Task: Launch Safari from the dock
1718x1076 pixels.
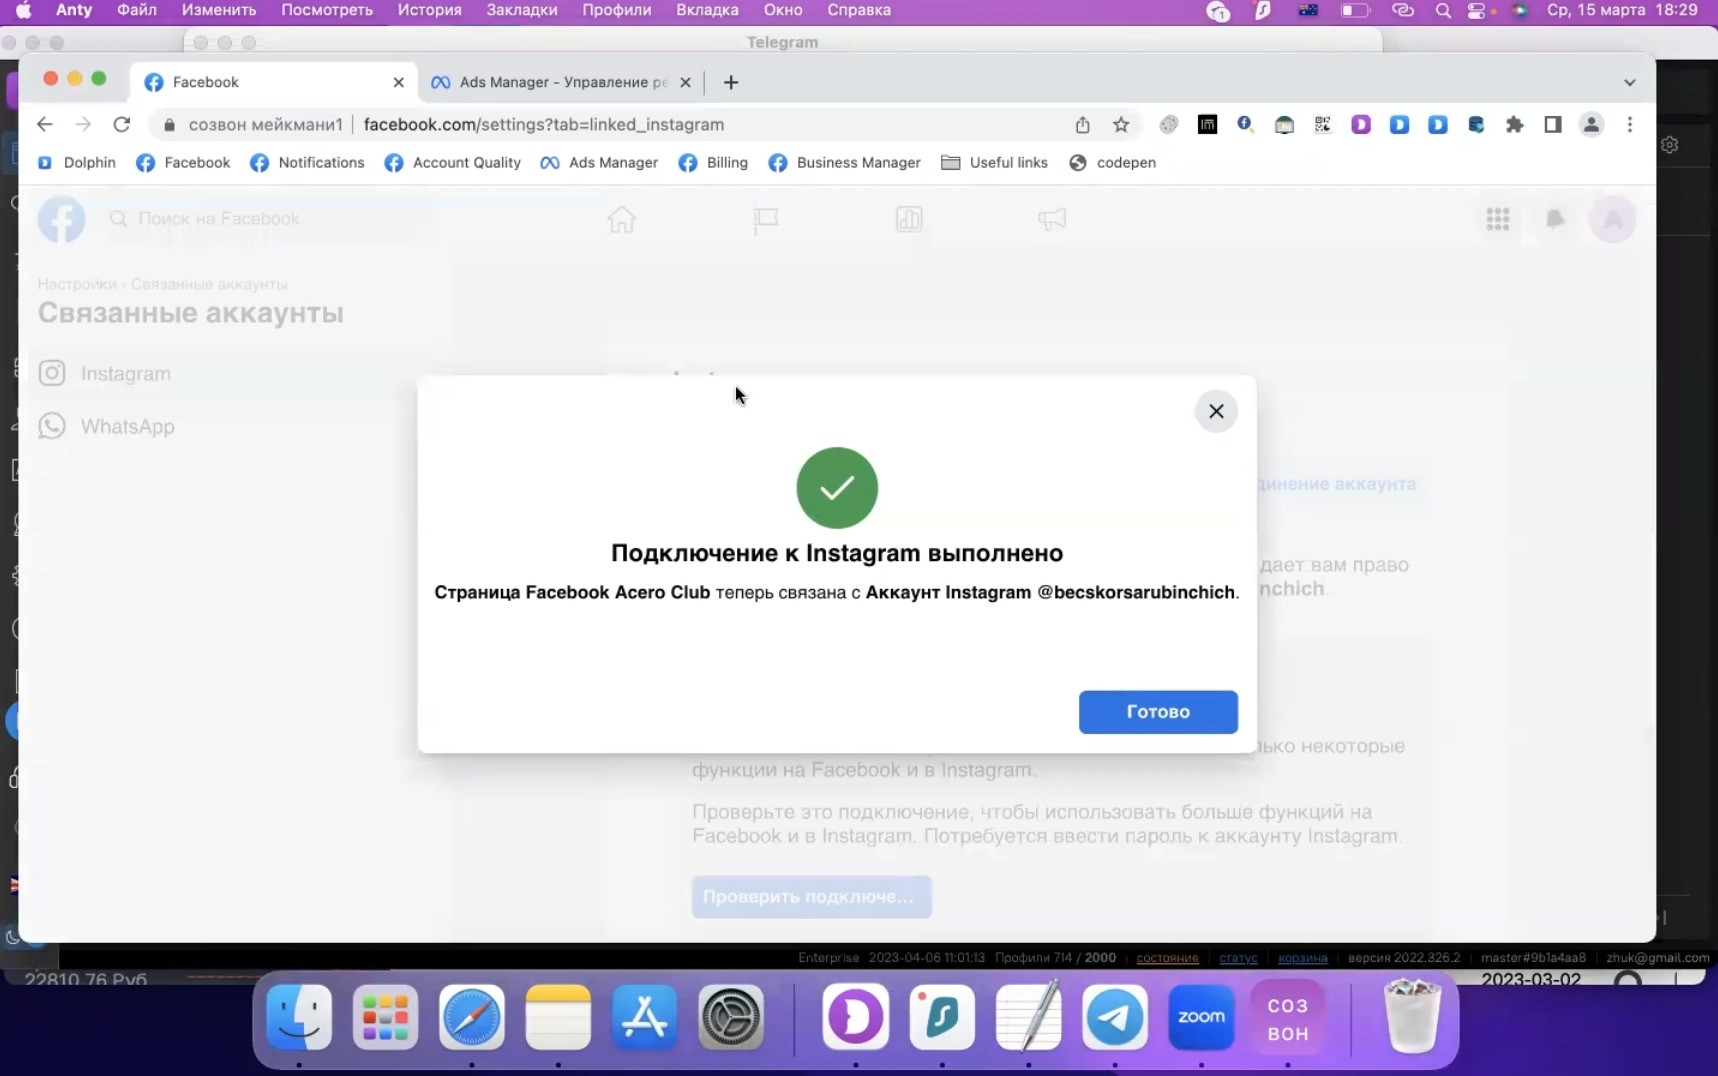Action: pyautogui.click(x=472, y=1018)
